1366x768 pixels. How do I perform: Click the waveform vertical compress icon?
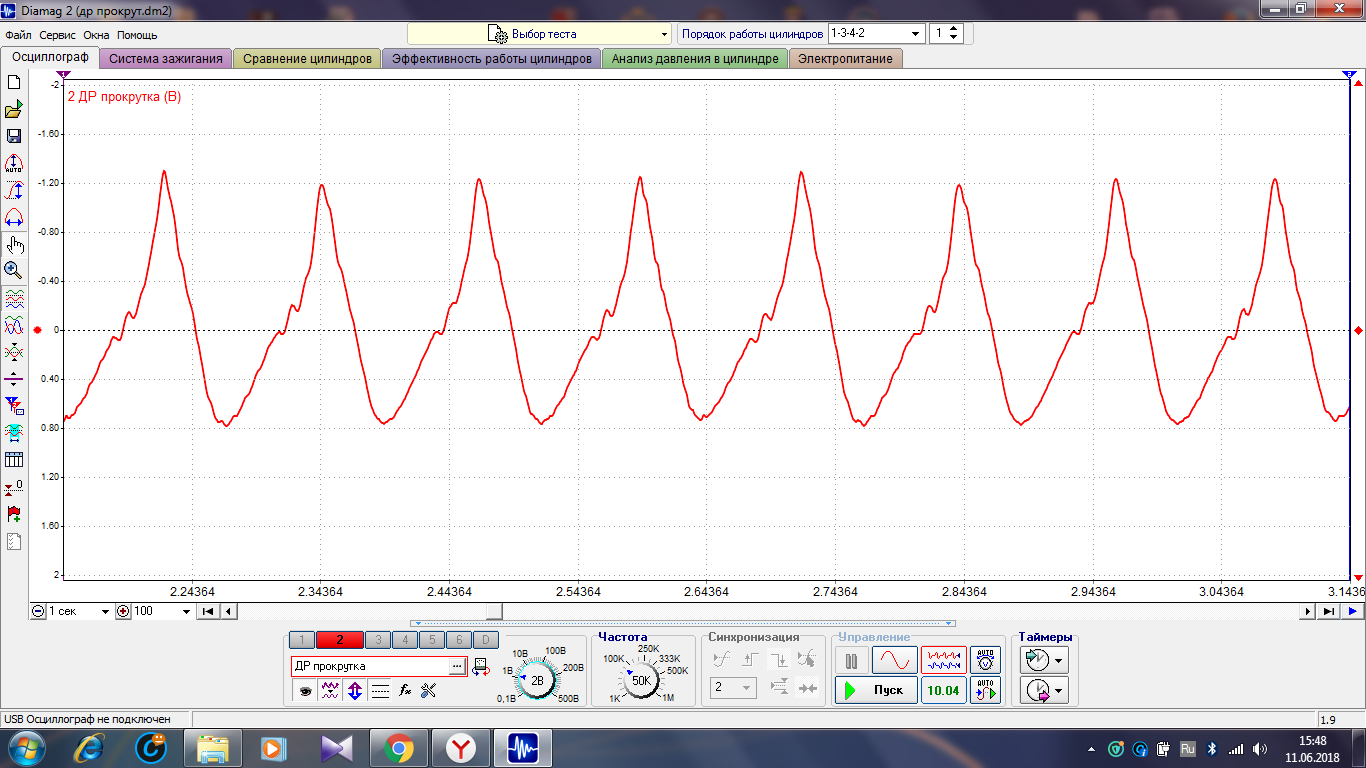pyautogui.click(x=14, y=352)
